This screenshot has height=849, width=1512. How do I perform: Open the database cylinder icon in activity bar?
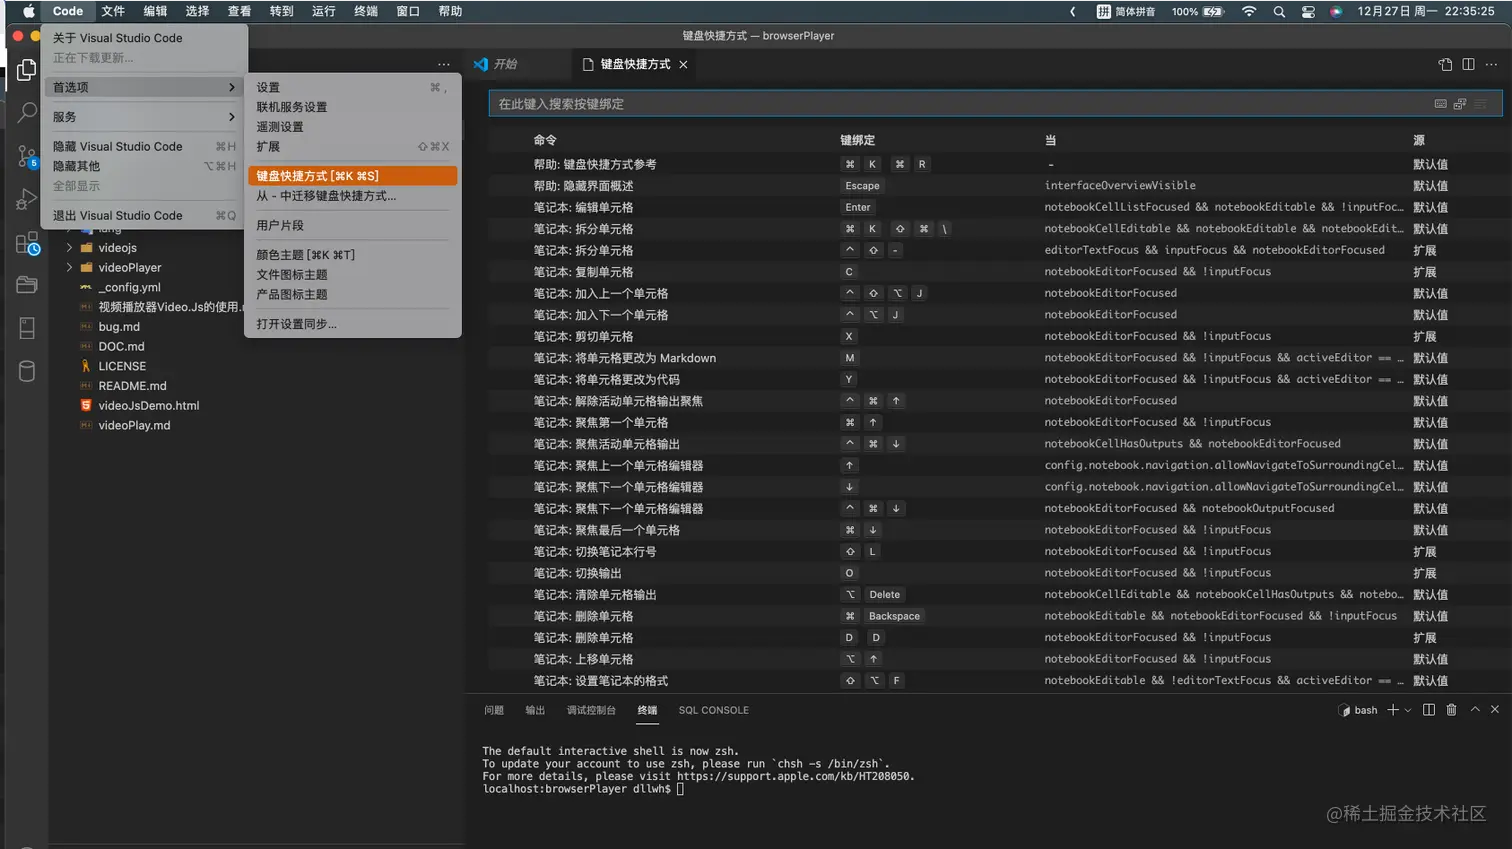point(27,371)
